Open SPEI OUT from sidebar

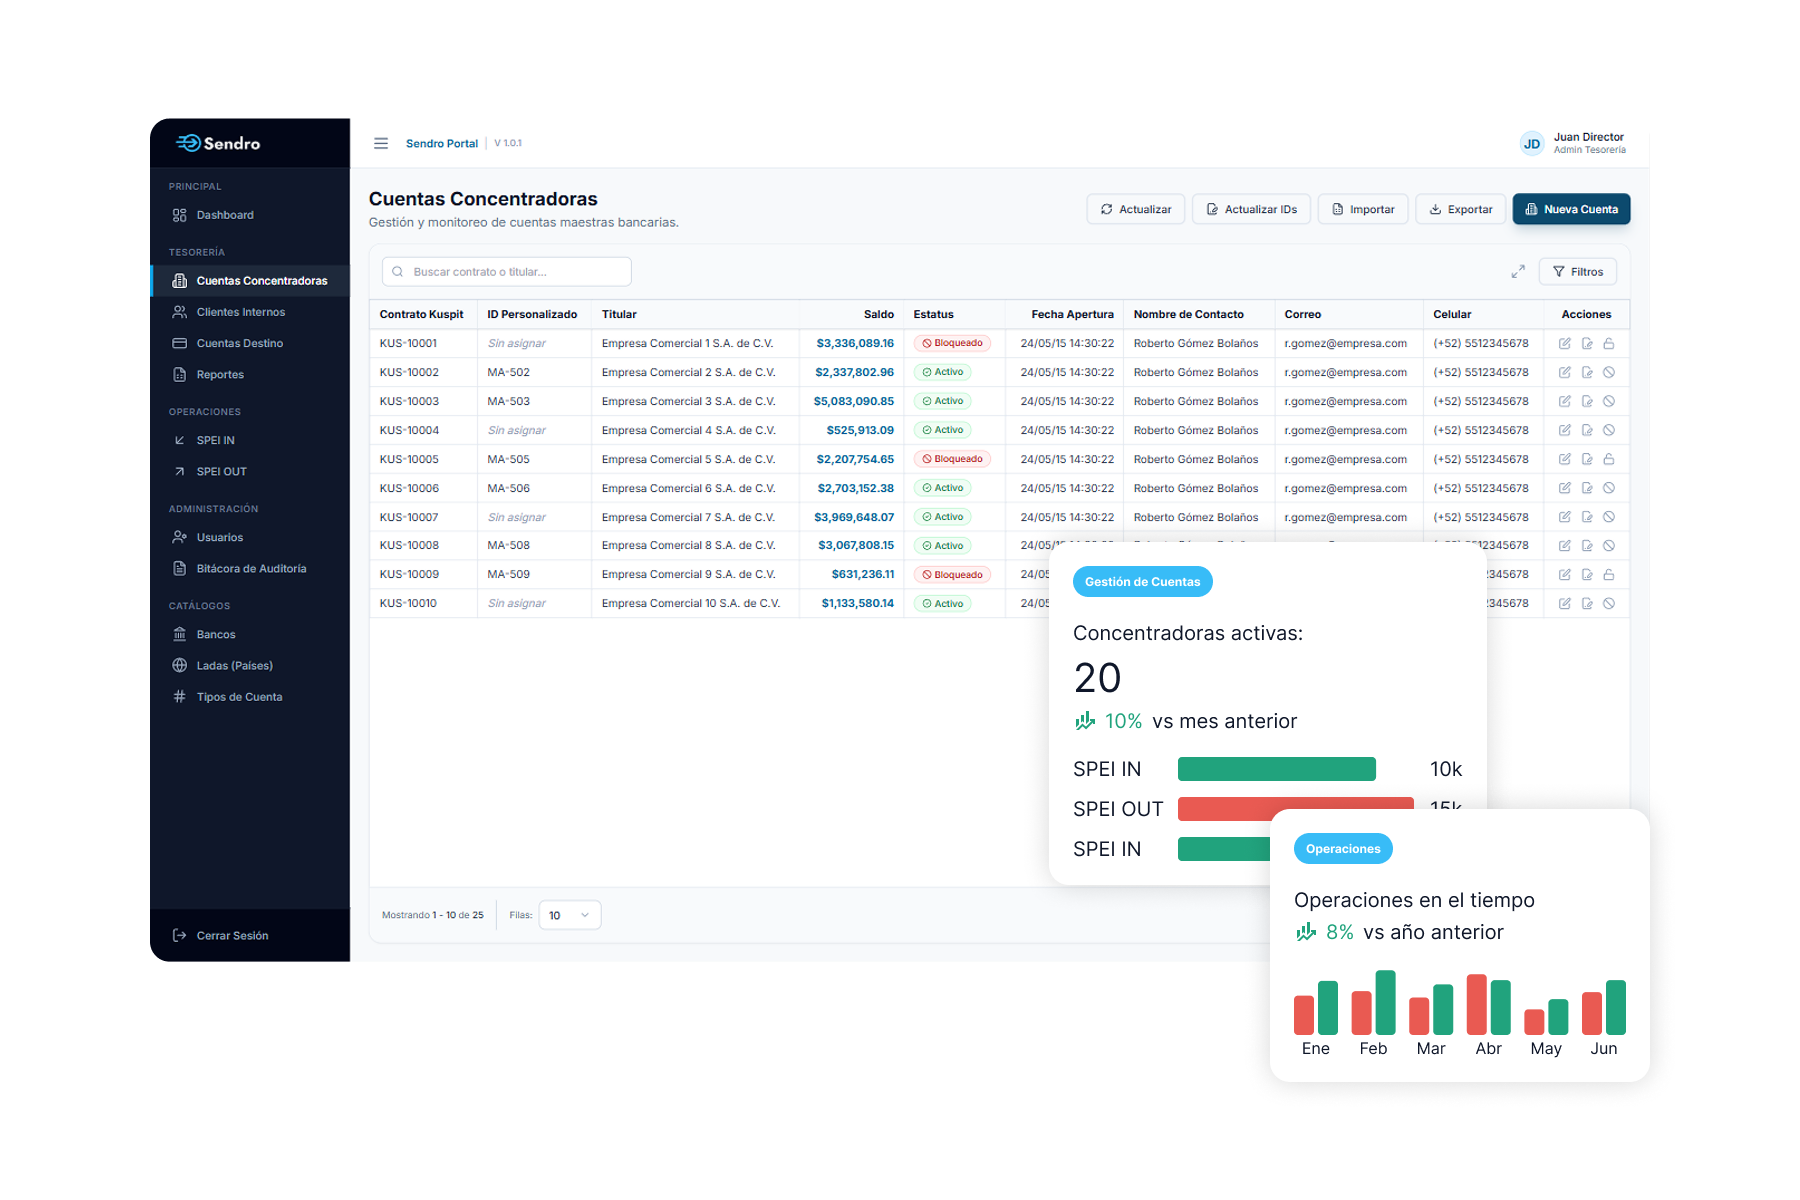[x=221, y=471]
